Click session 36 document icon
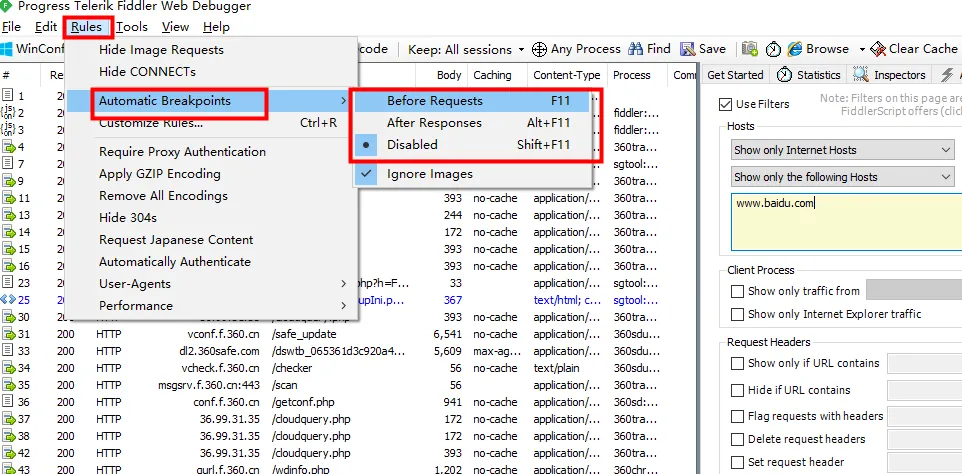 coord(8,402)
